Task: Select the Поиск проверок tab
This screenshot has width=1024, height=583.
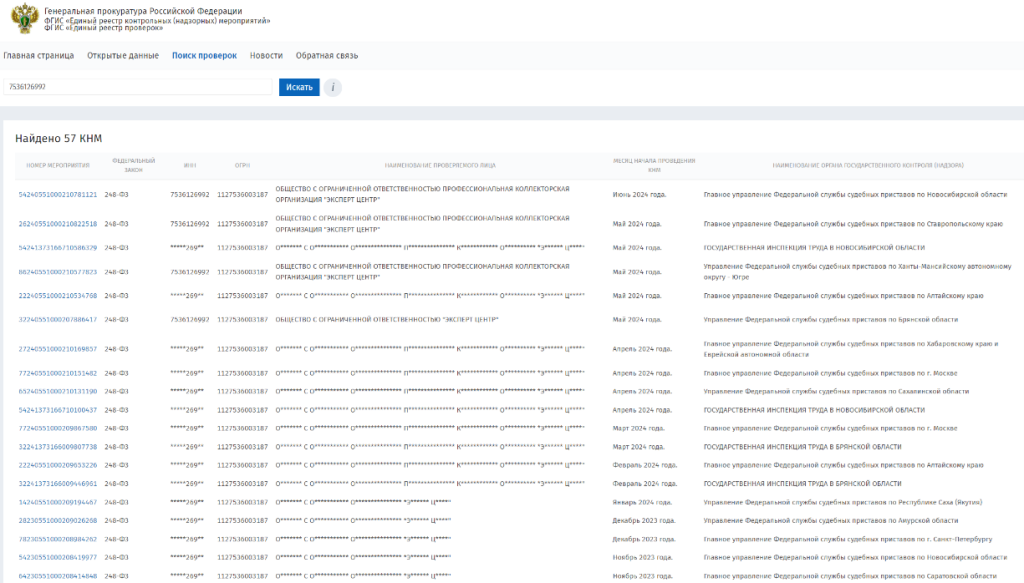Action: 204,56
